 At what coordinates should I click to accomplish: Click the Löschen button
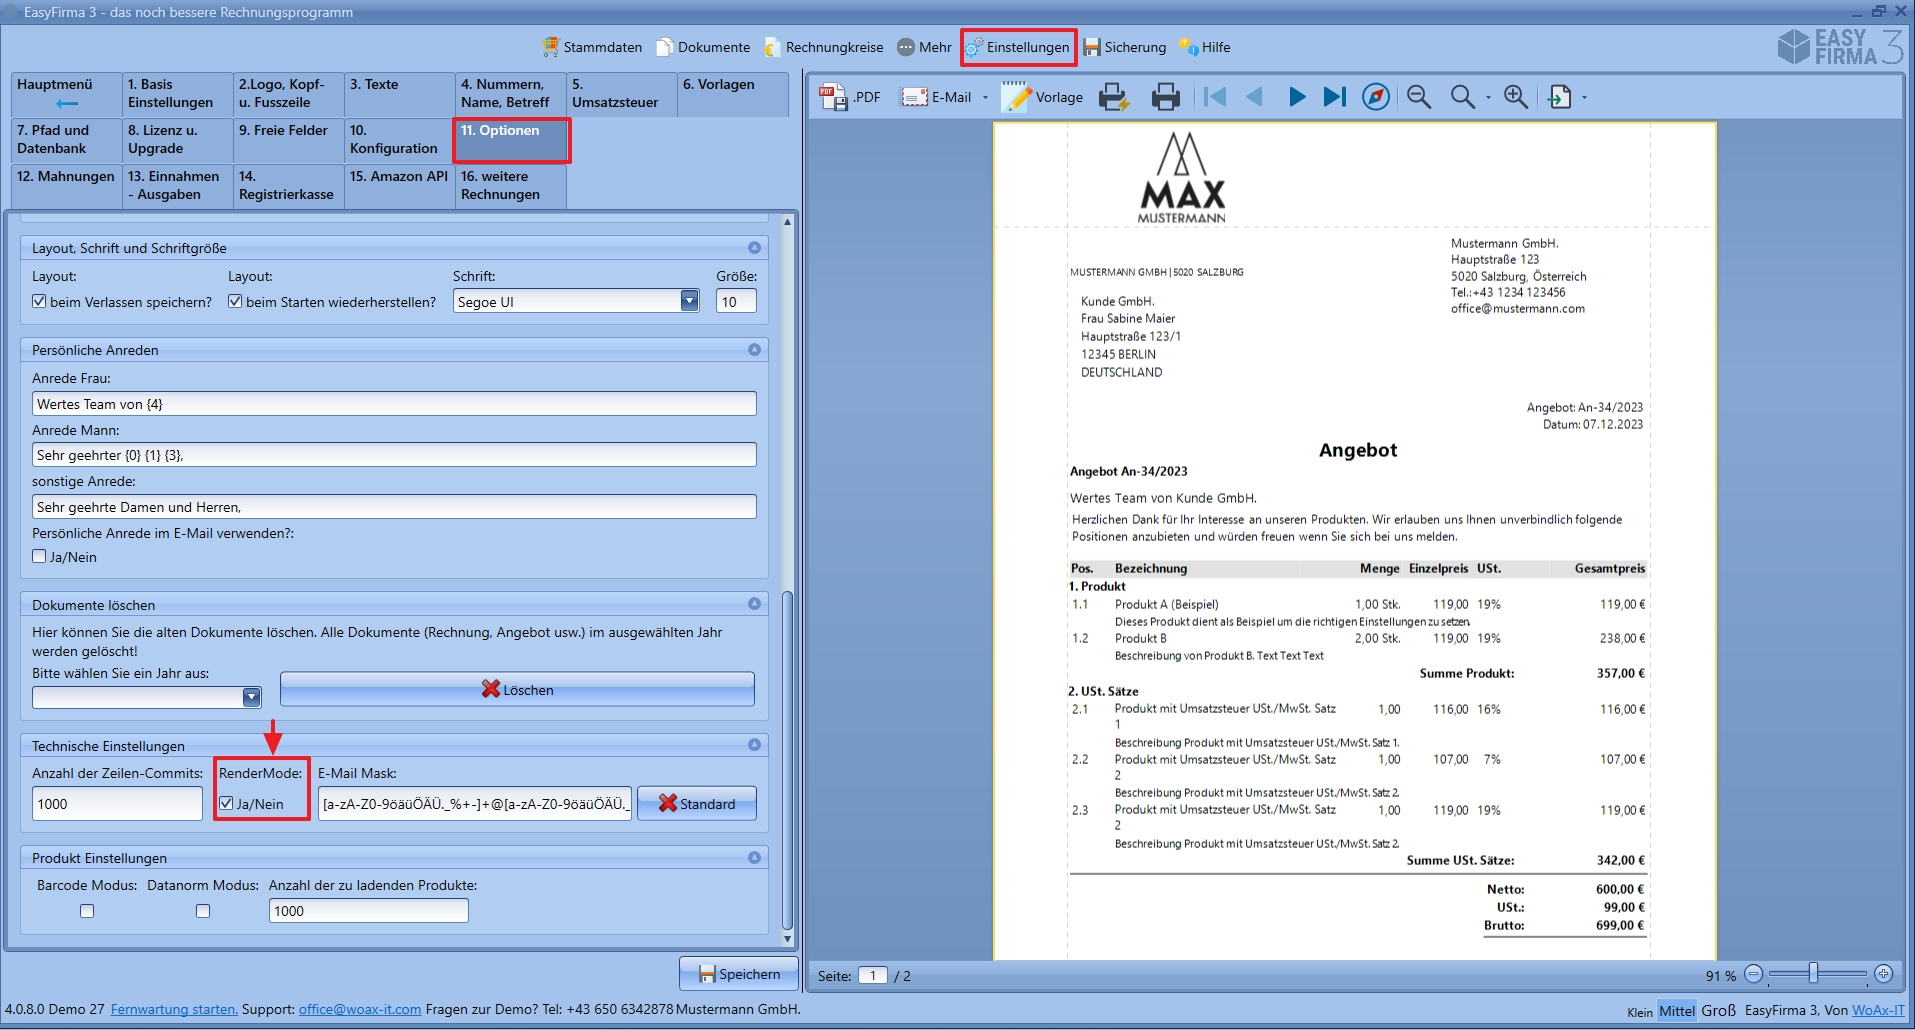click(x=517, y=689)
